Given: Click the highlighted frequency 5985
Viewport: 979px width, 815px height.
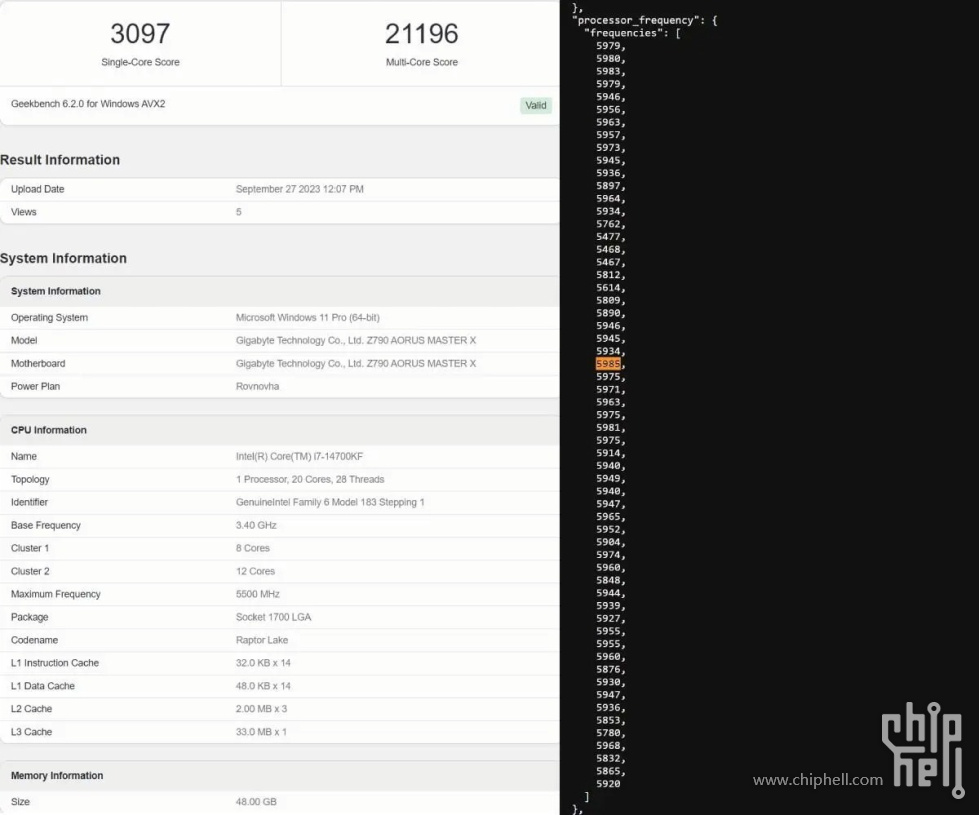Looking at the screenshot, I should pos(608,364).
